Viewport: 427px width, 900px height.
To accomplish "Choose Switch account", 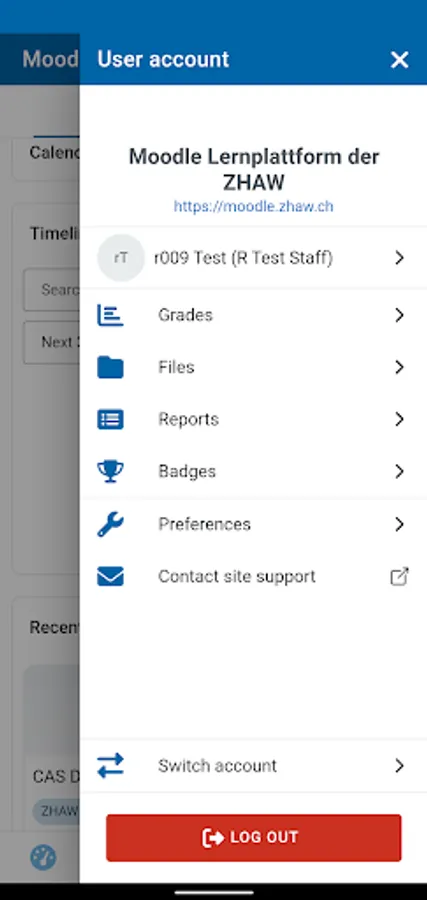I will pos(253,766).
